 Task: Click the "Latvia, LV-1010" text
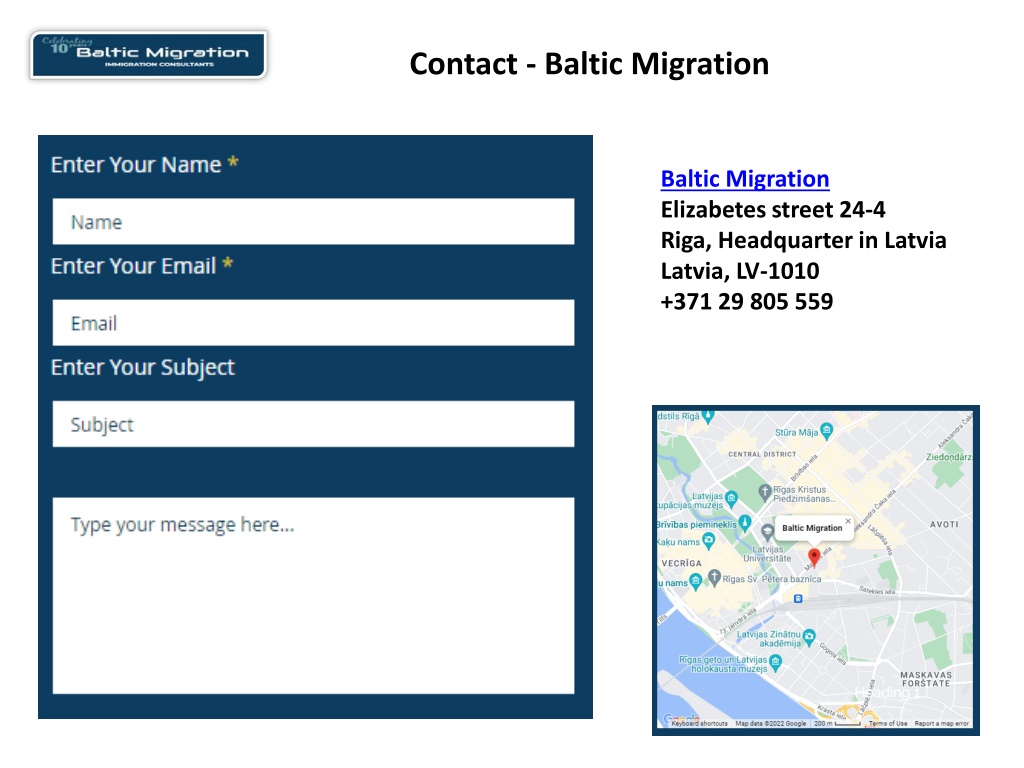tap(740, 271)
